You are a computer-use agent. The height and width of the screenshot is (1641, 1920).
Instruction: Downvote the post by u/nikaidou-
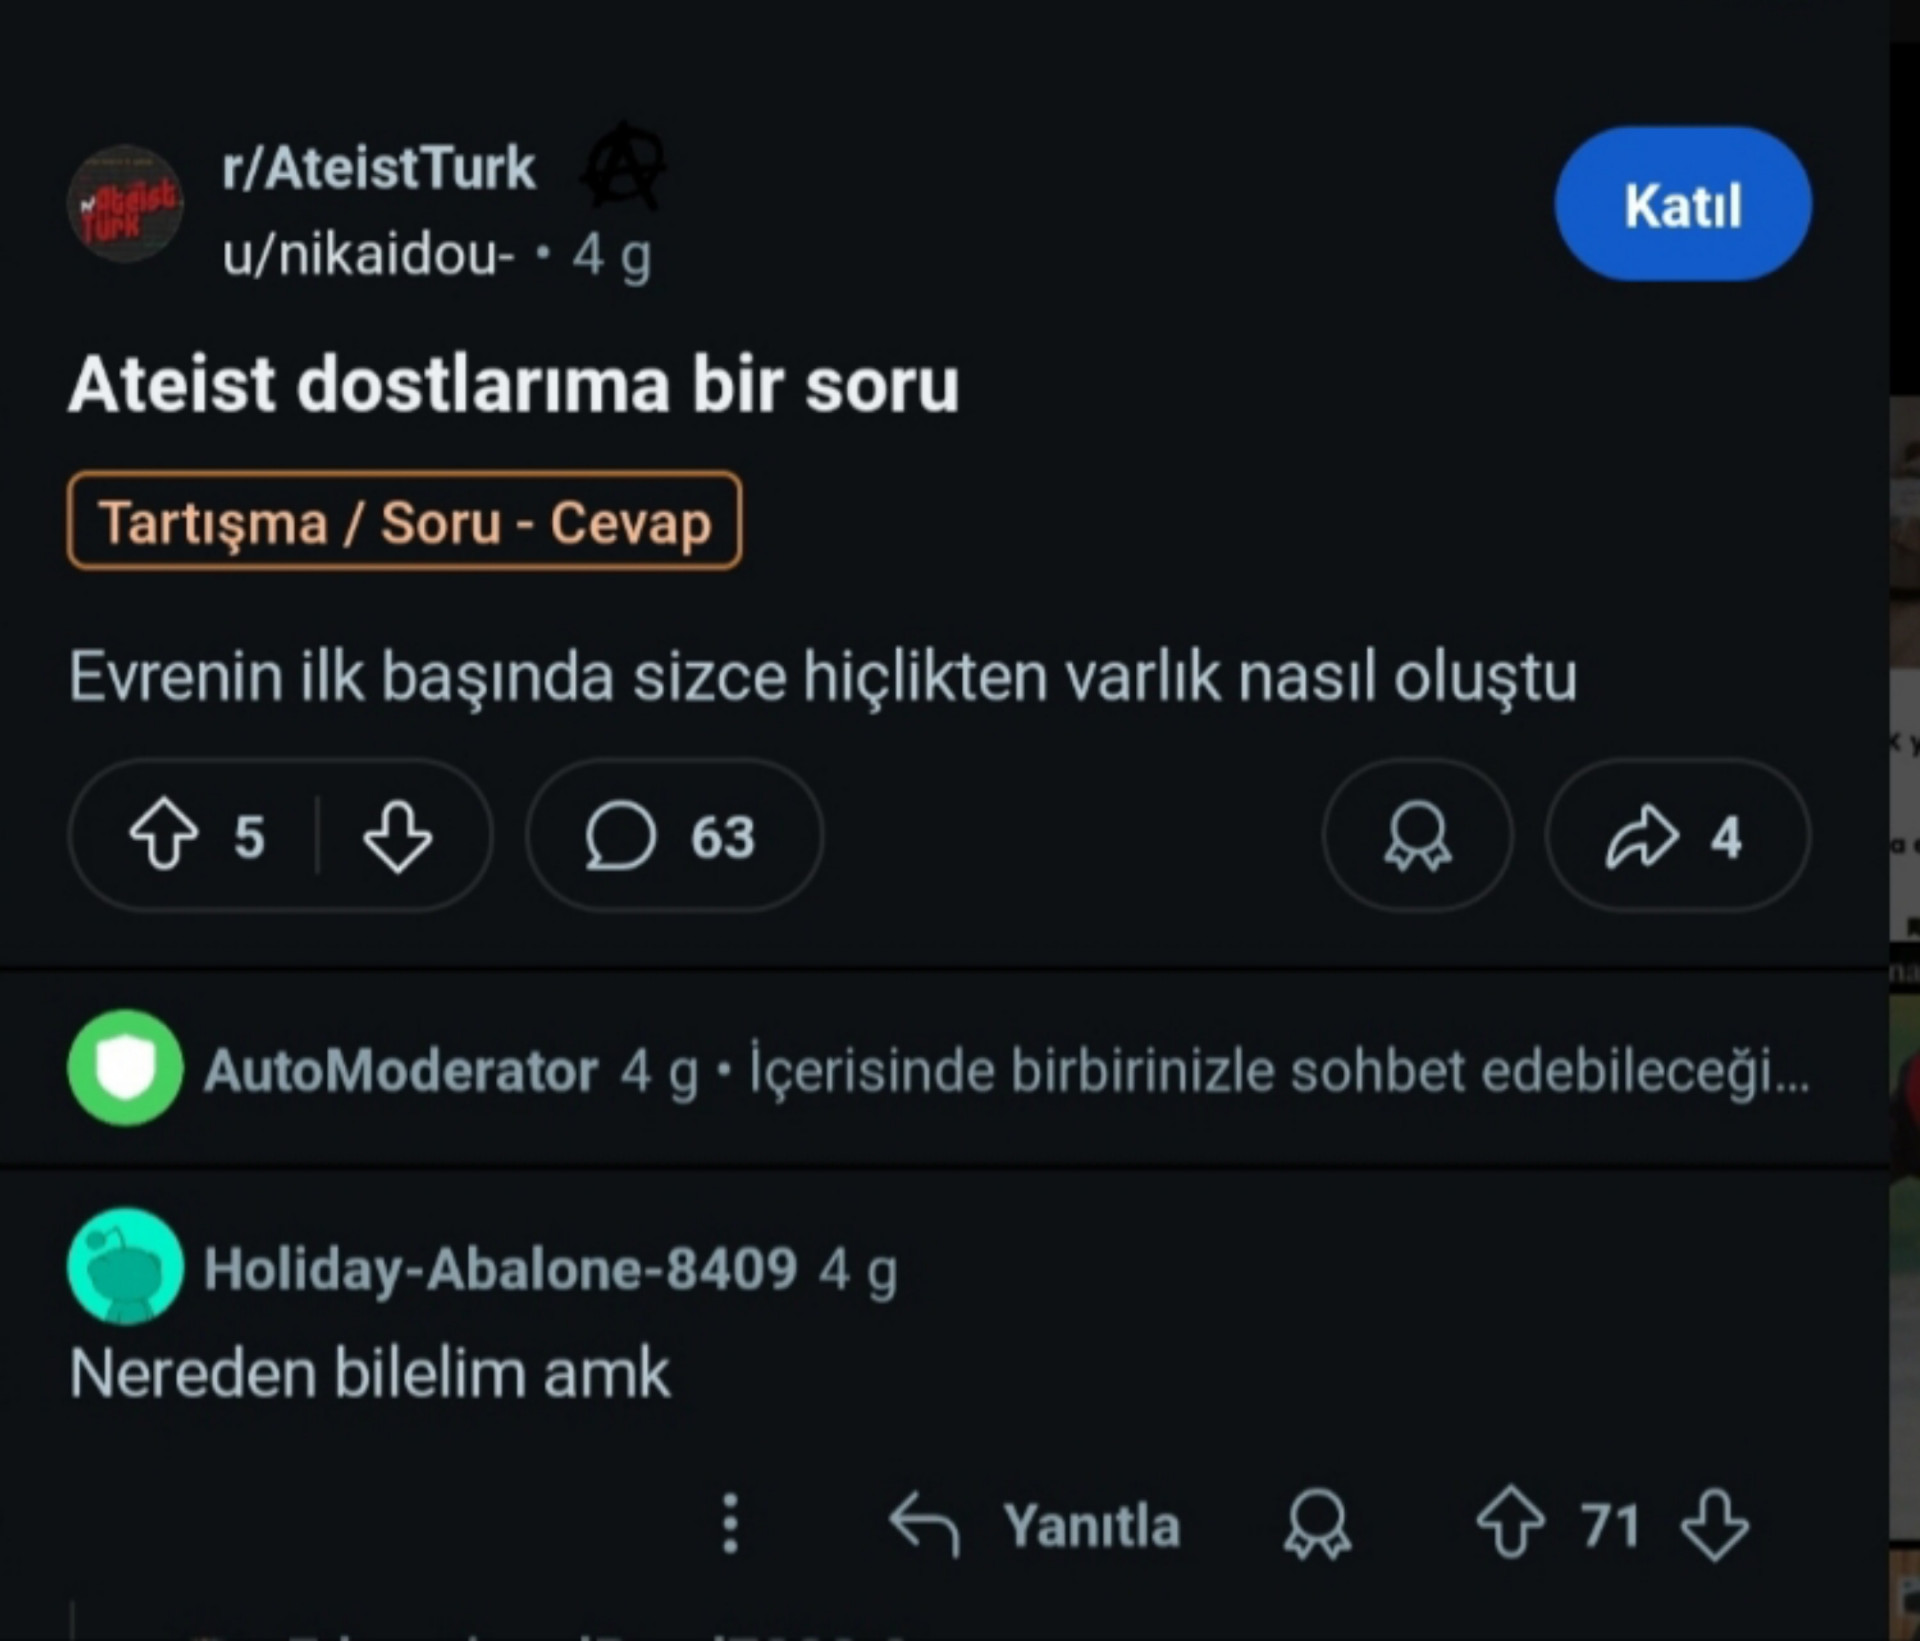pos(397,835)
